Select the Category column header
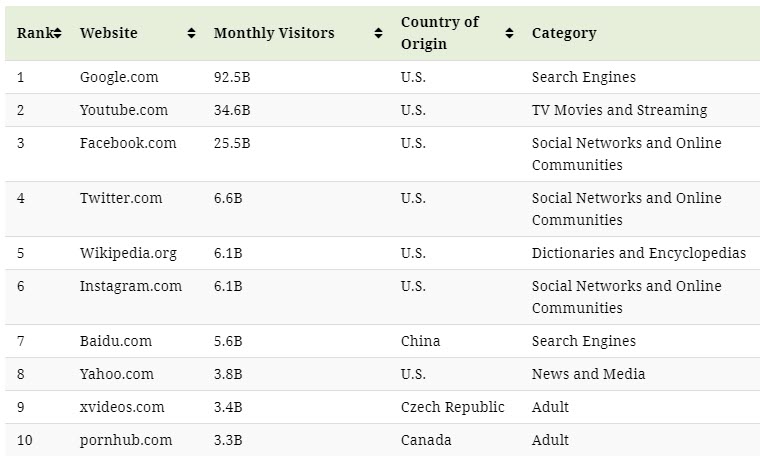760x456 pixels. (564, 33)
